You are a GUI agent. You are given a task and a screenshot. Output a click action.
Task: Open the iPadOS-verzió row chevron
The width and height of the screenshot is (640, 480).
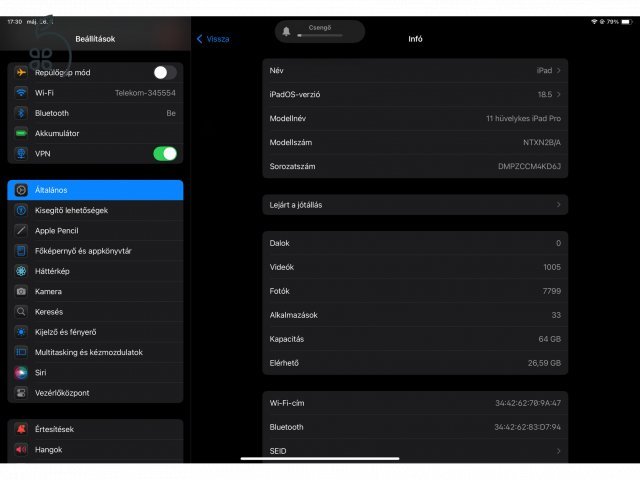(559, 94)
